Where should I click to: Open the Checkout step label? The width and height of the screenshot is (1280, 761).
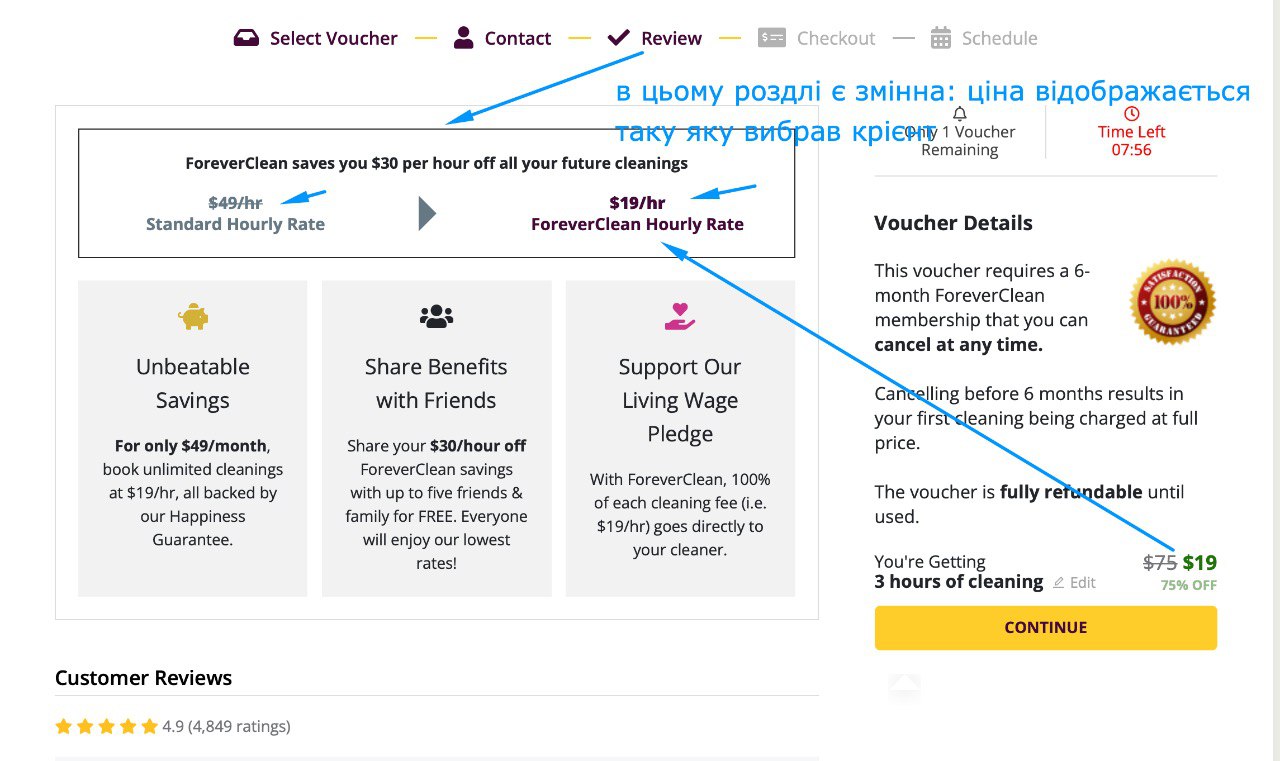coord(836,38)
